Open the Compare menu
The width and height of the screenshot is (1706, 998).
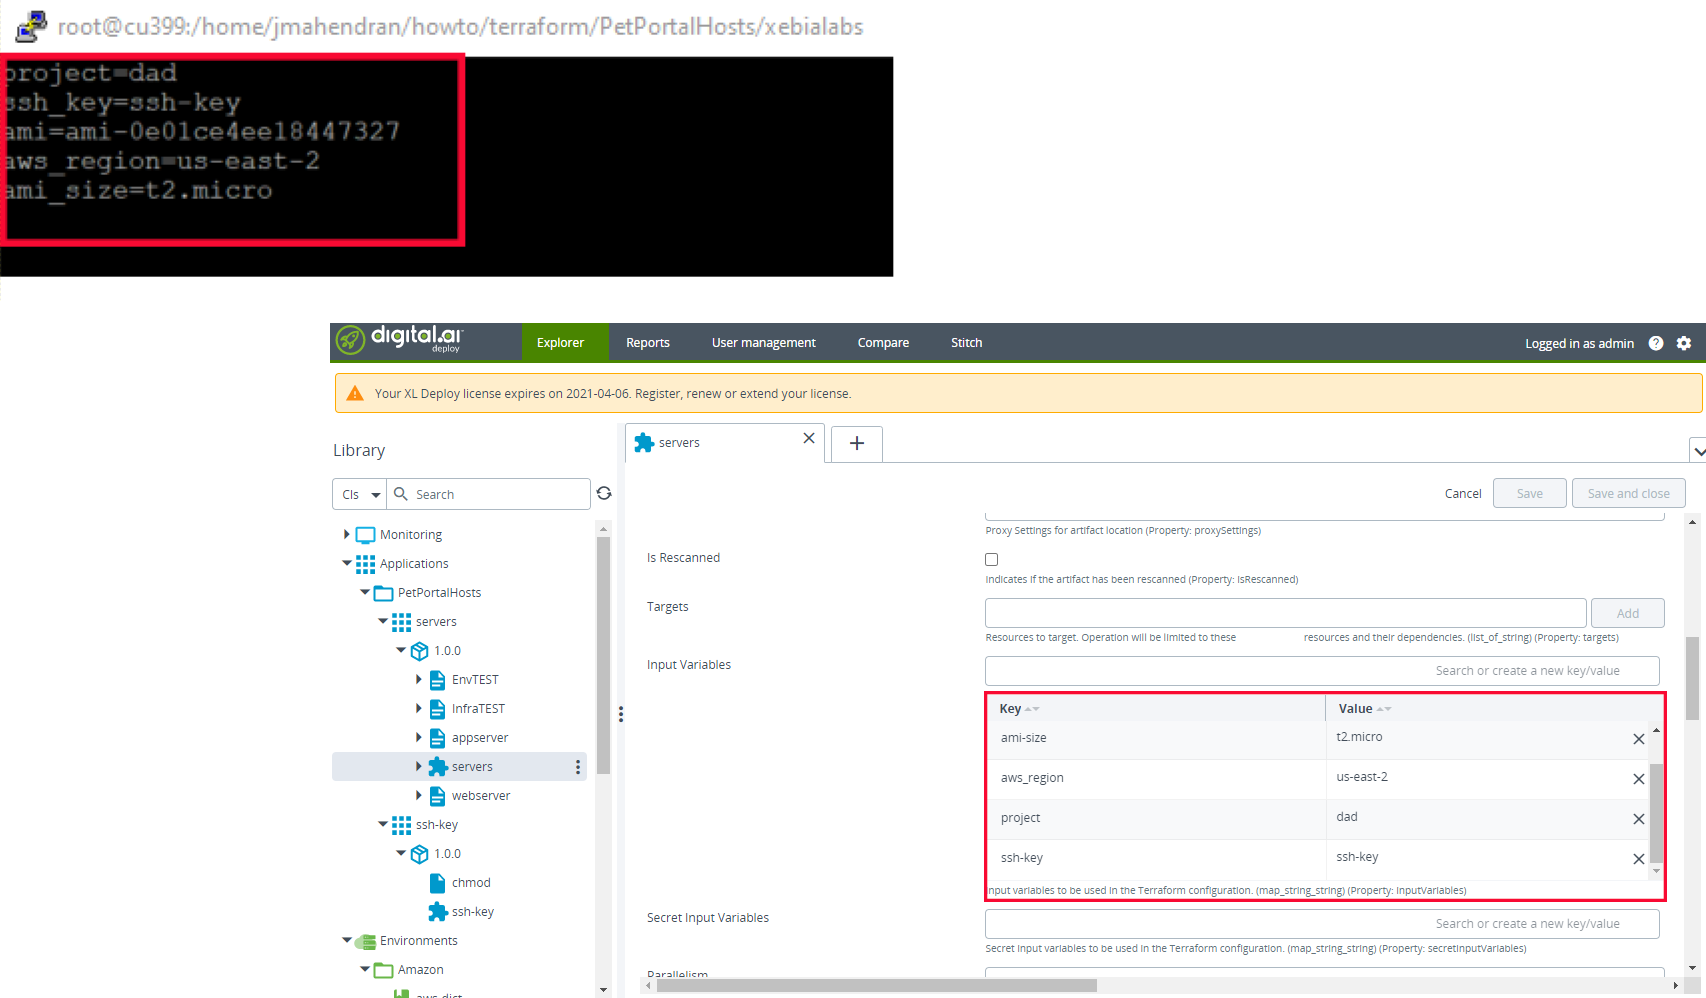(x=883, y=342)
